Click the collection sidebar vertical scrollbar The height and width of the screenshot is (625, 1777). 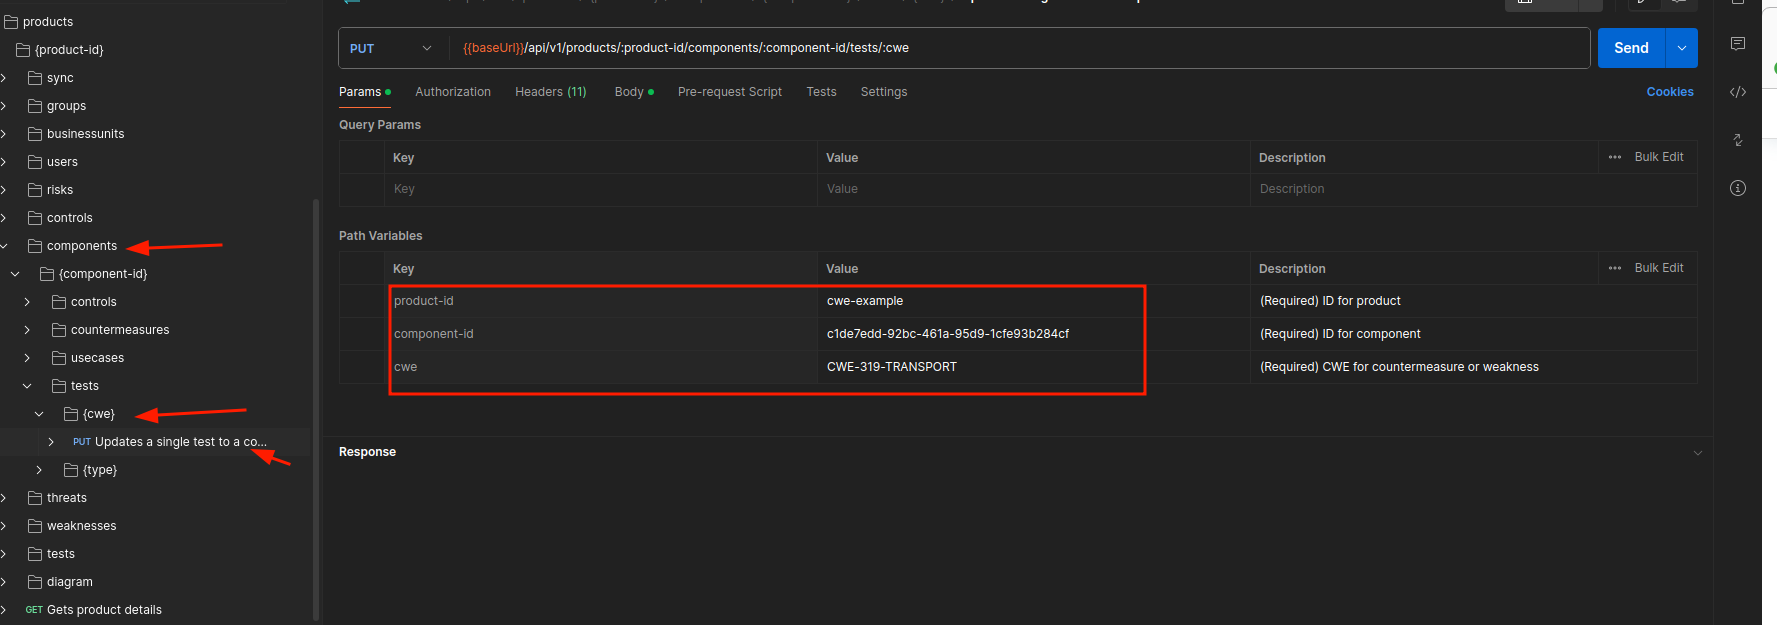316,410
